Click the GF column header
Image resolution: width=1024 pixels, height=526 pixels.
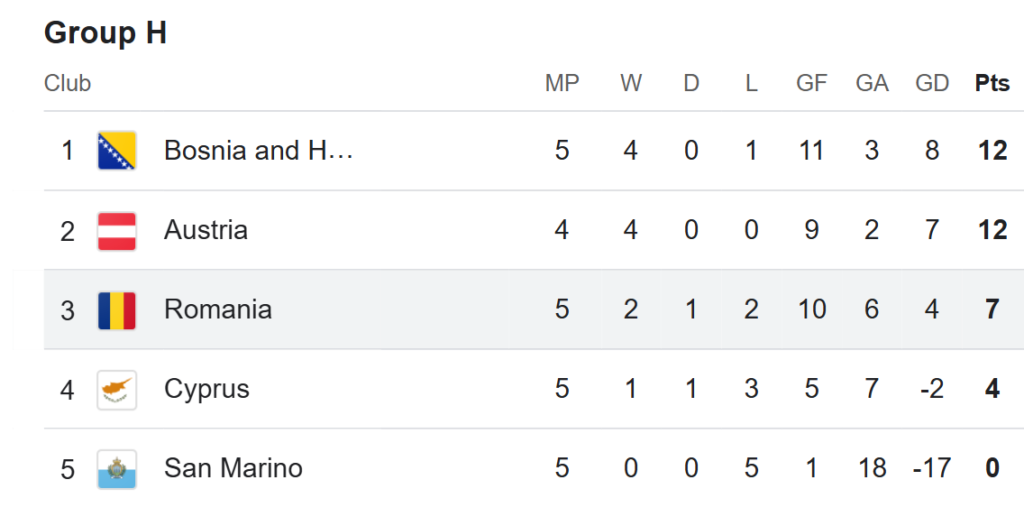[x=812, y=83]
